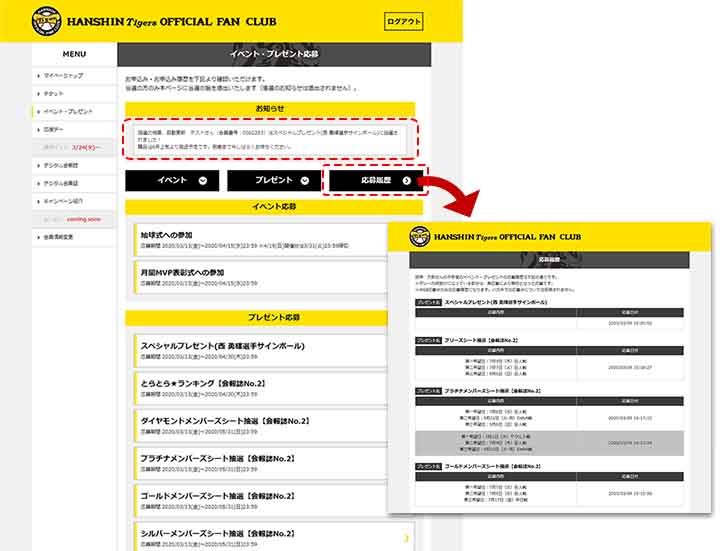The image size is (720, 551).
Task: Click the yellow イベント応募 section heading
Action: (x=274, y=207)
